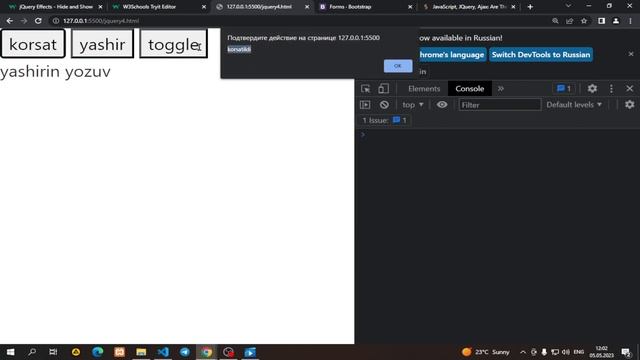Open Visual Studio Code from the taskbar
Screen dimensions: 640x360
coord(163,352)
